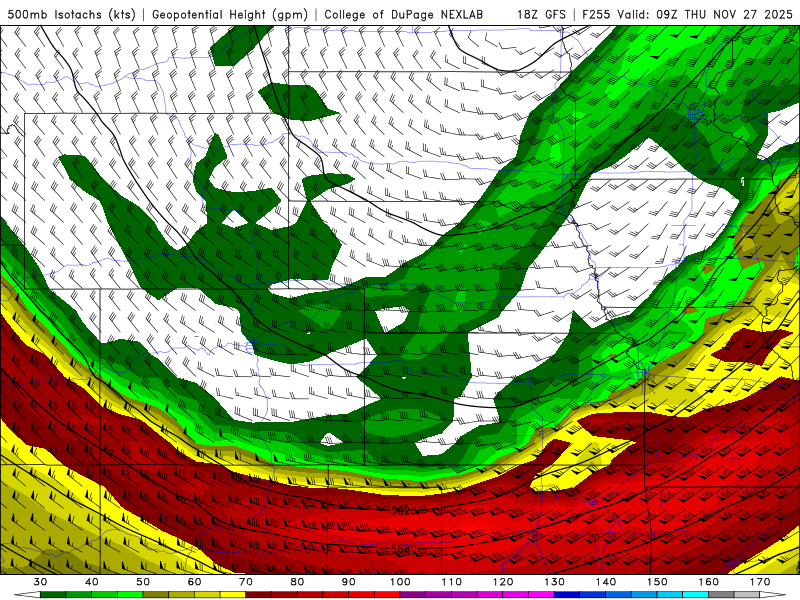Select the purple swatch just after 100

[413, 594]
